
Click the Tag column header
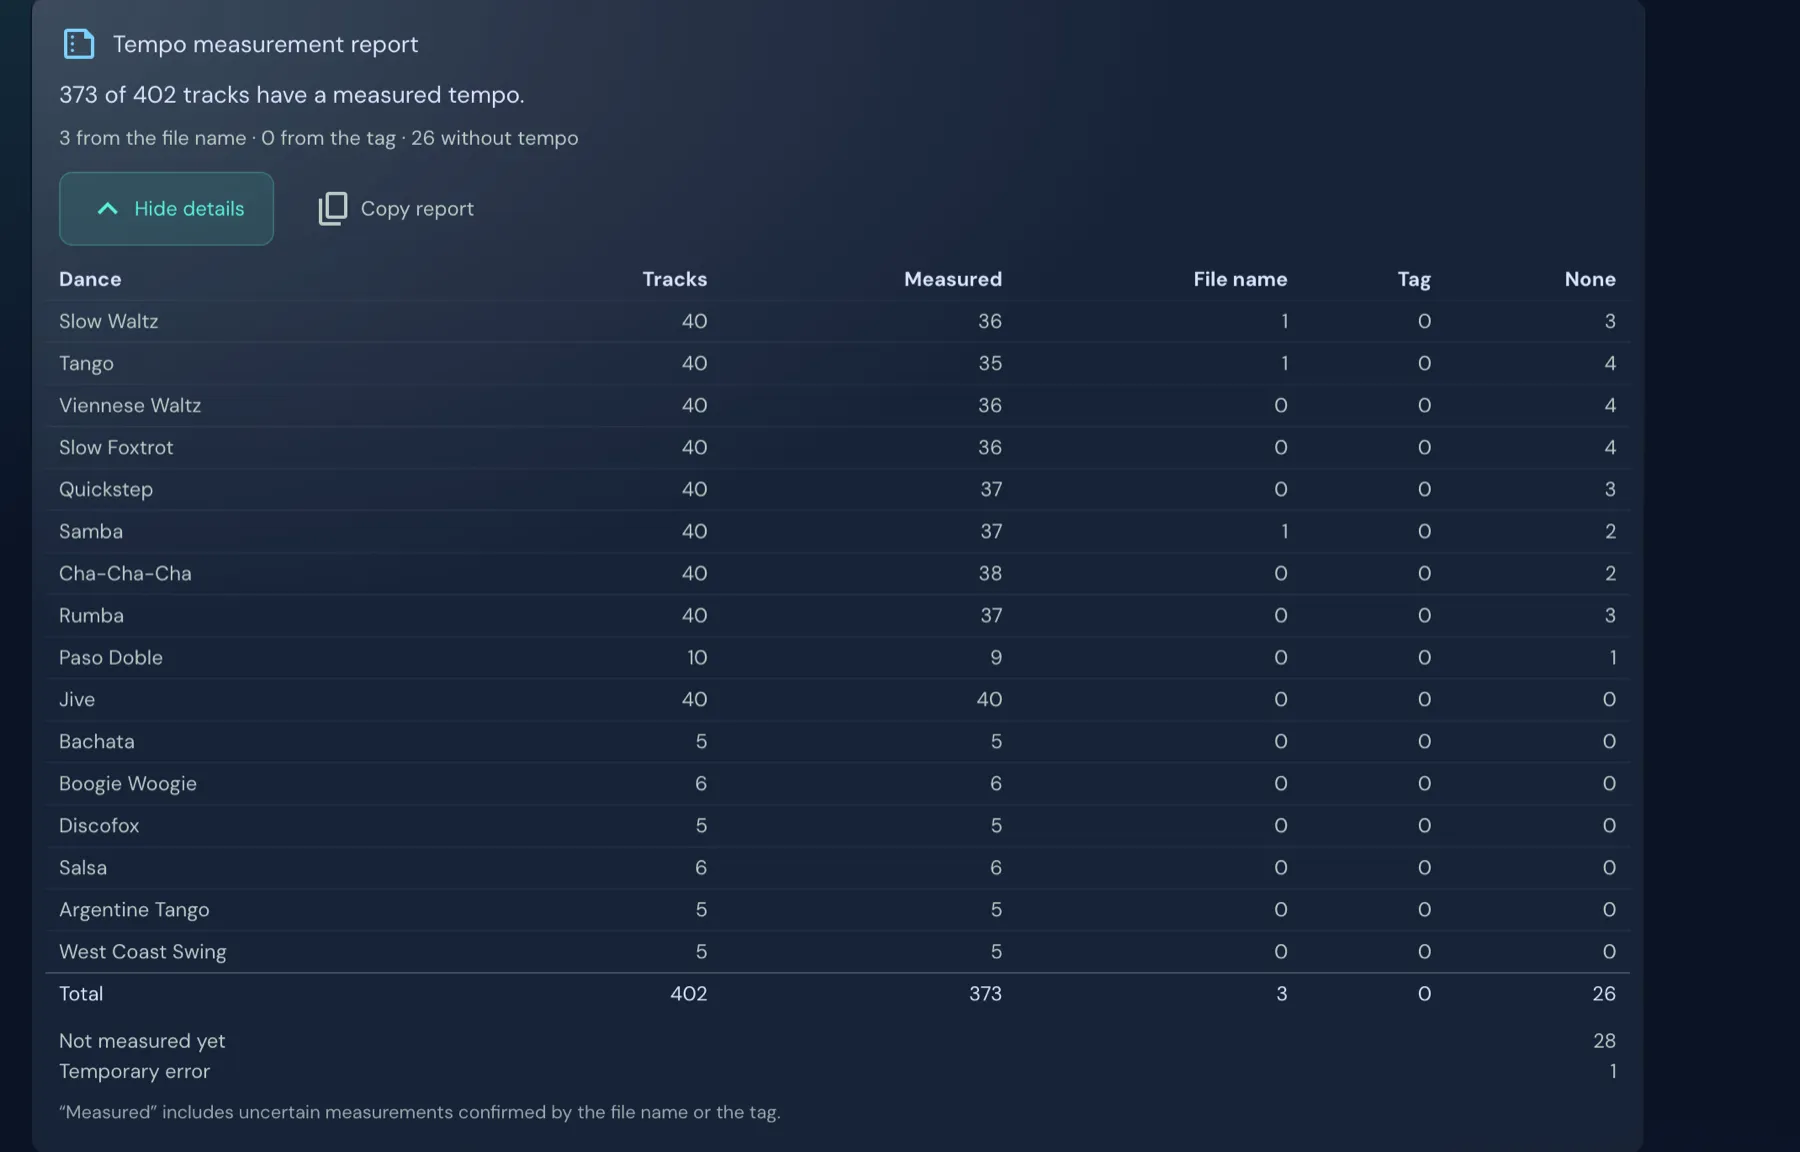pos(1414,279)
